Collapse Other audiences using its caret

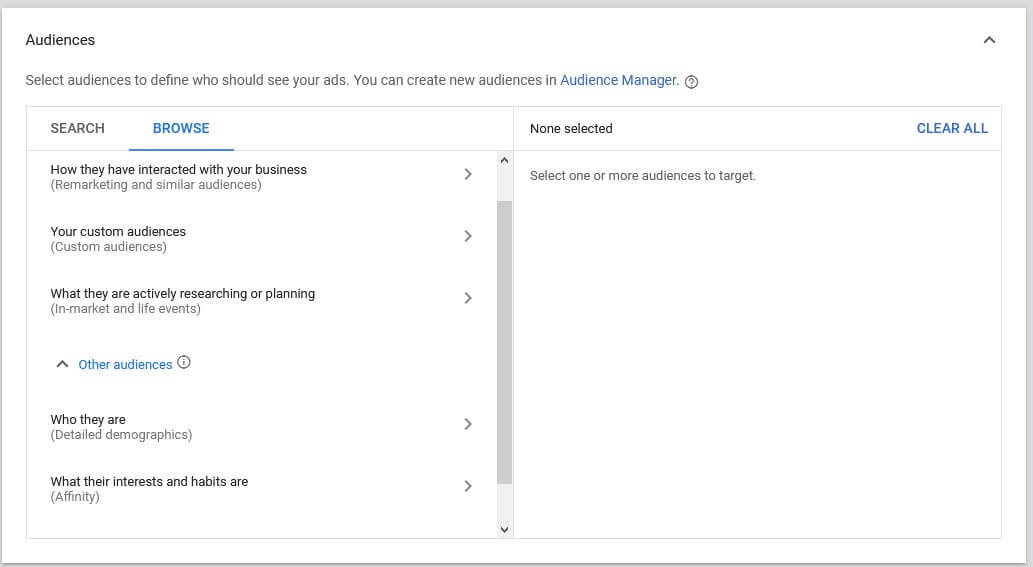click(63, 365)
